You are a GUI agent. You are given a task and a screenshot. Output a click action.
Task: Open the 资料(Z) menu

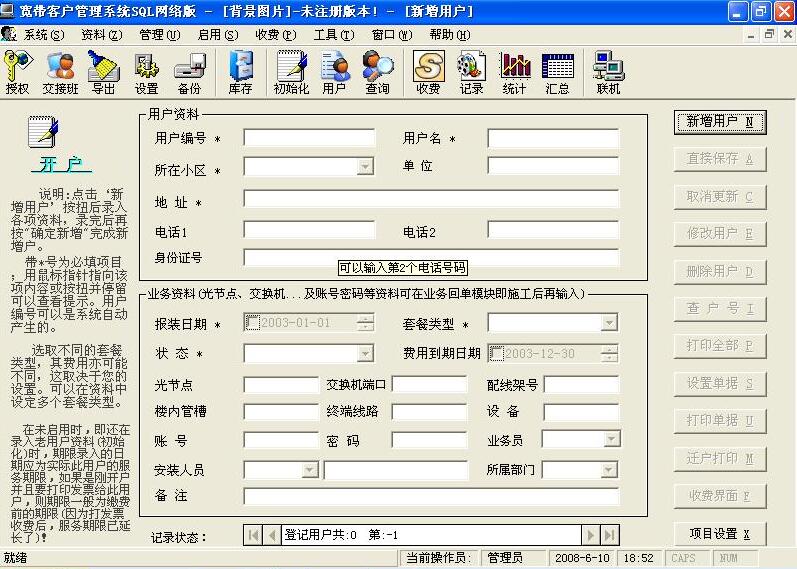click(102, 35)
